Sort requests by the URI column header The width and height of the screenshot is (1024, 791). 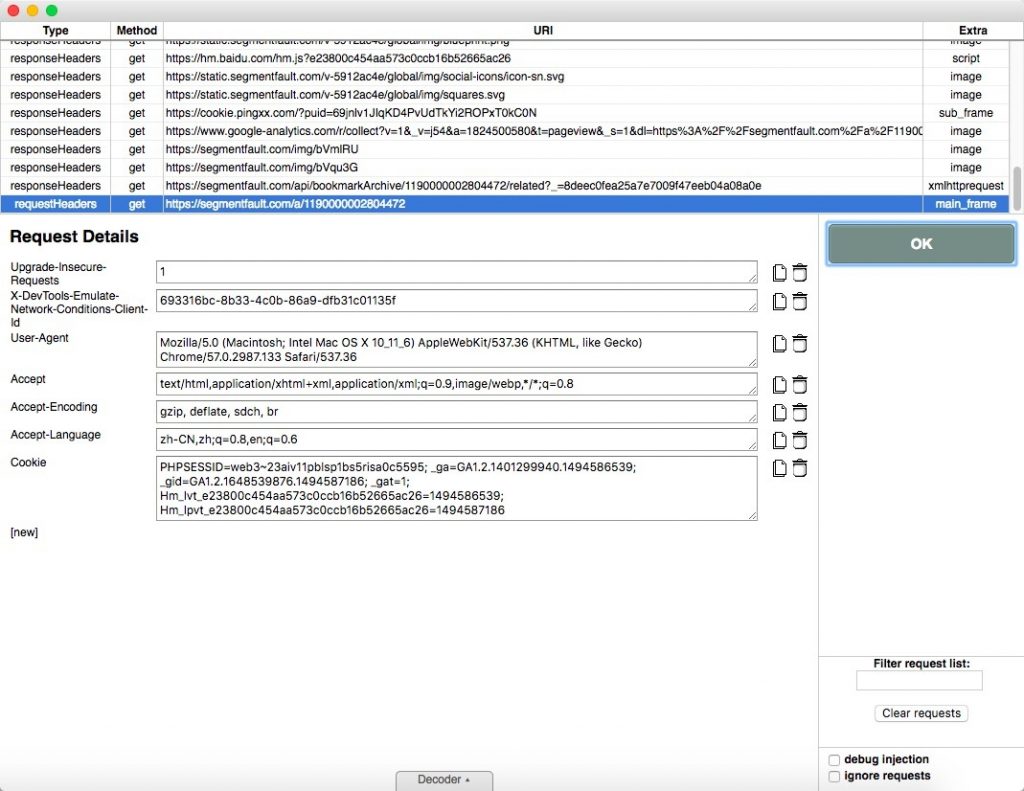click(542, 31)
